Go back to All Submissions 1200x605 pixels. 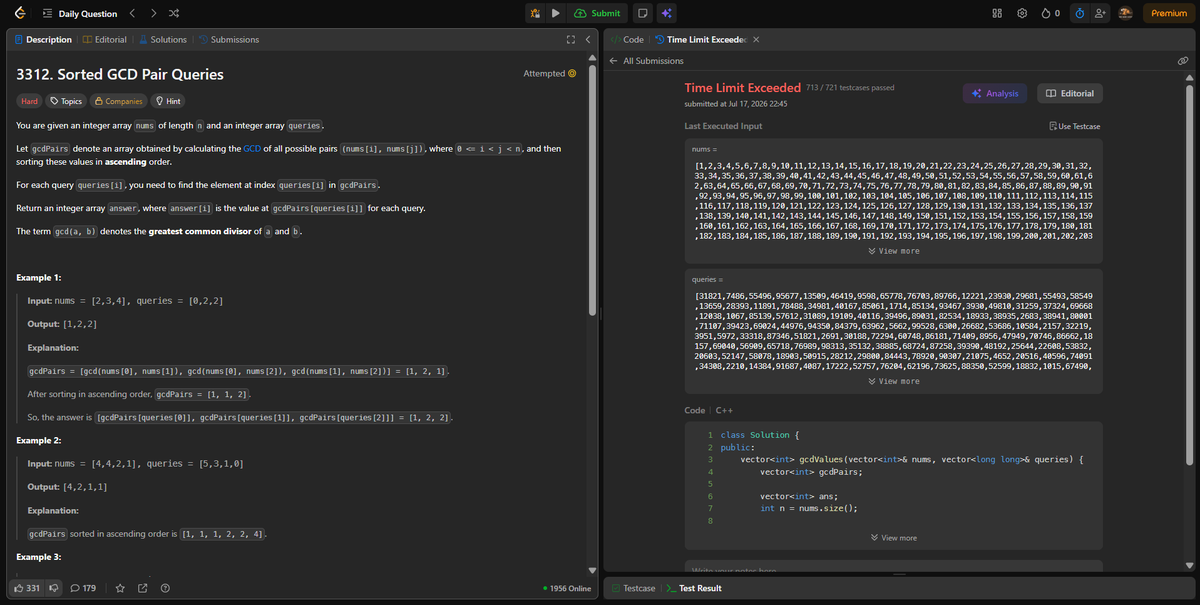(646, 61)
